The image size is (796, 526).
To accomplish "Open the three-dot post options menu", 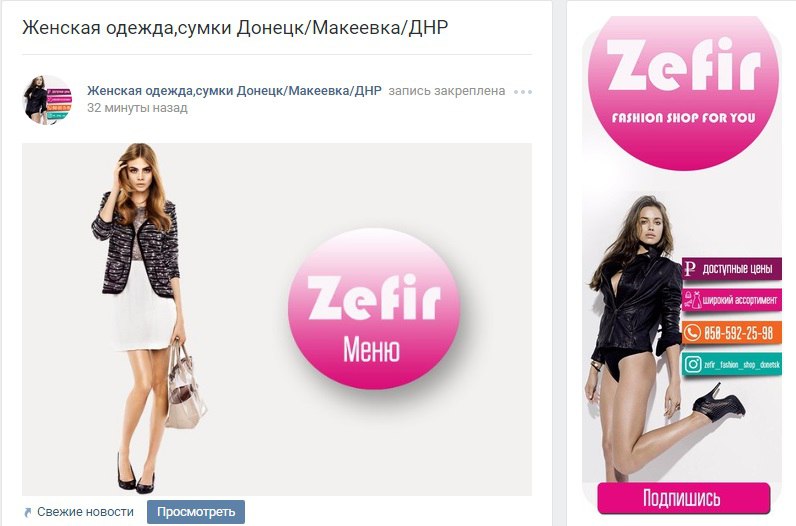I will coord(522,92).
